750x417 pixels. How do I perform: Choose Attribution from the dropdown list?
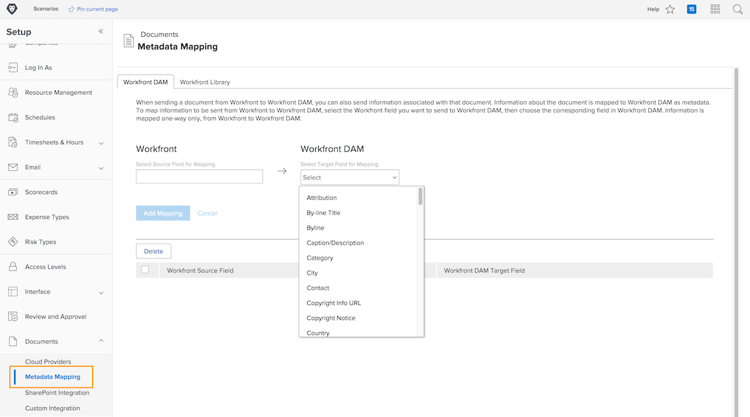321,198
